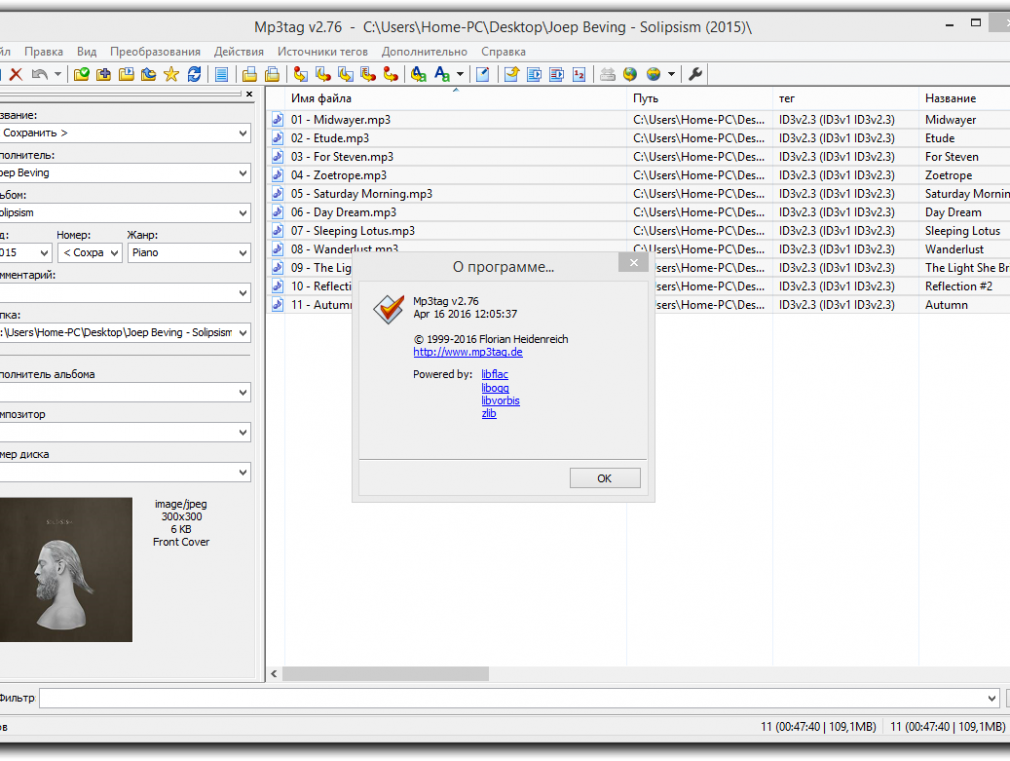The width and height of the screenshot is (1010, 761).
Task: Click the blue Refresh arrows icon
Action: coord(194,74)
